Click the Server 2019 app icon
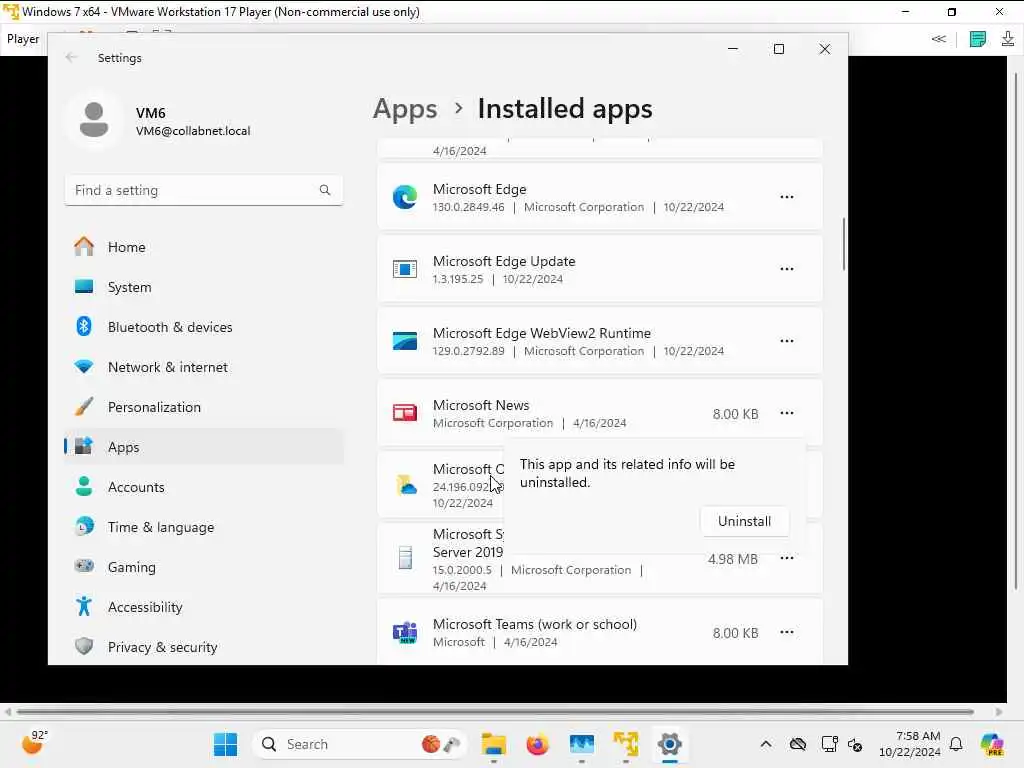Image resolution: width=1024 pixels, height=768 pixels. pyautogui.click(x=406, y=558)
